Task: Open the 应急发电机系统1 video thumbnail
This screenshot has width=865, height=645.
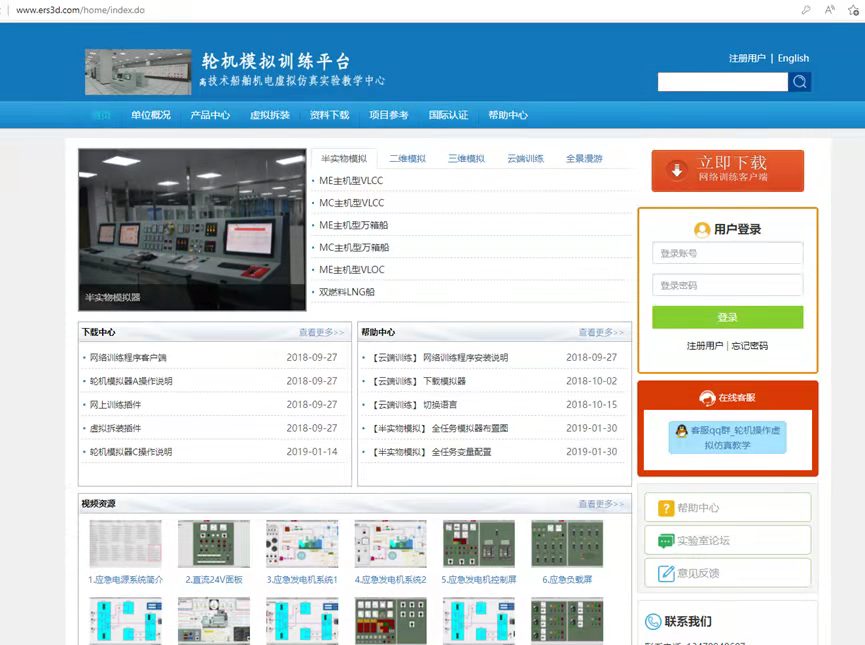Action: tap(302, 545)
